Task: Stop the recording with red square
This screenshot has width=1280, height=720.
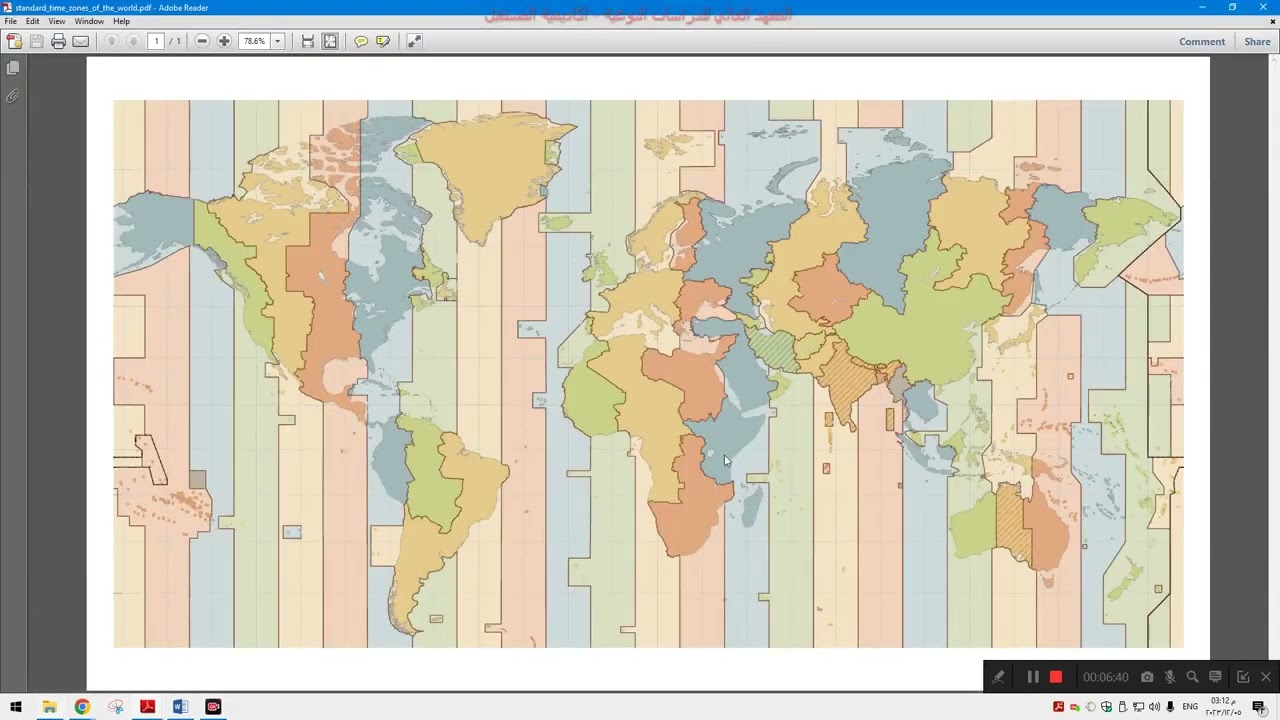Action: pos(1056,677)
